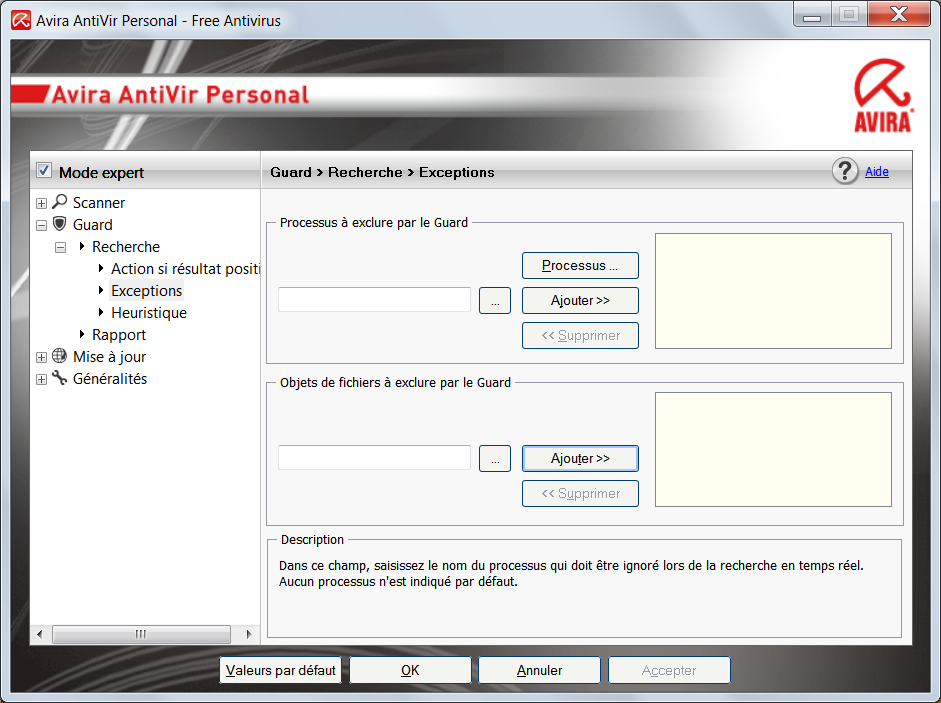The image size is (941, 703).
Task: Select Scanner in the tree
Action: tap(99, 203)
